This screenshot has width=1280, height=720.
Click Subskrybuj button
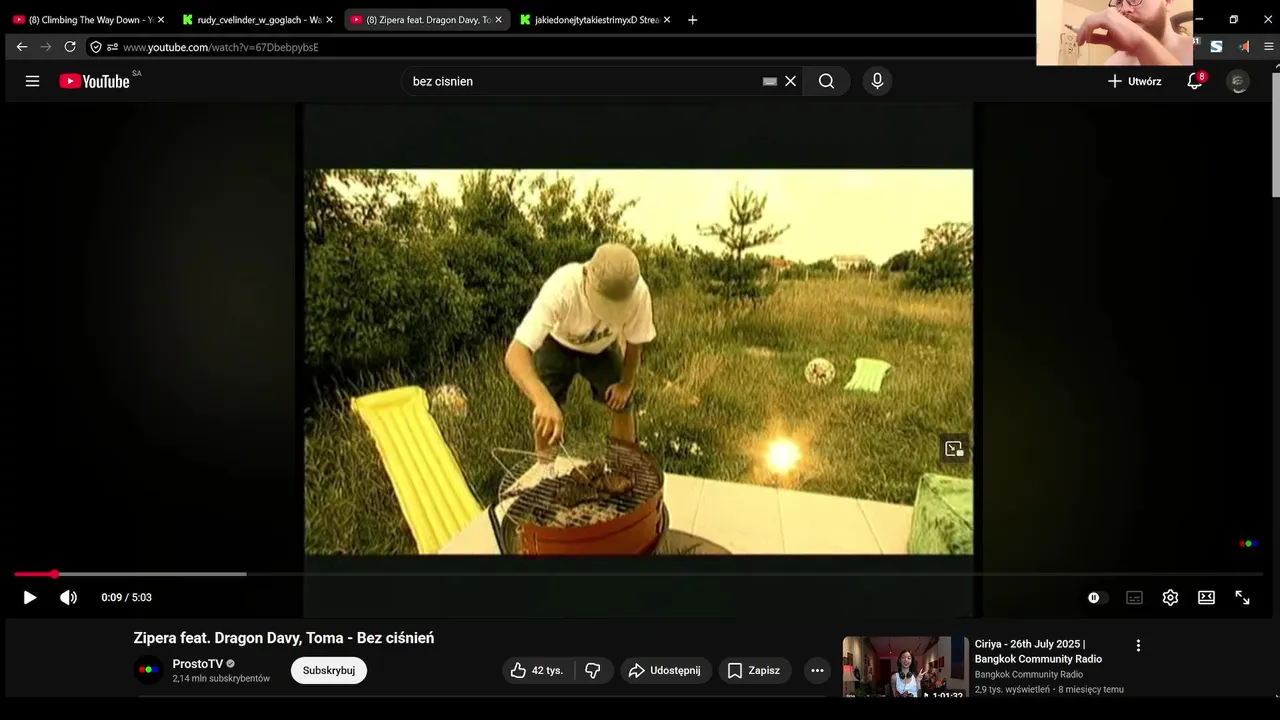pos(329,670)
